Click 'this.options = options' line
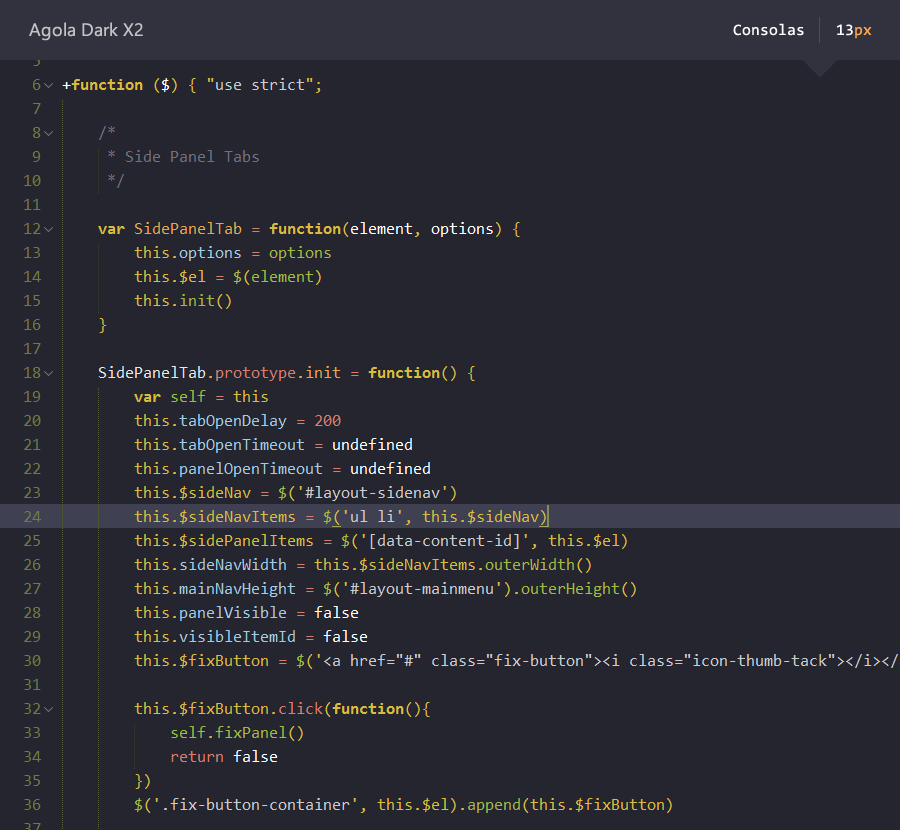This screenshot has width=900, height=830. 232,253
